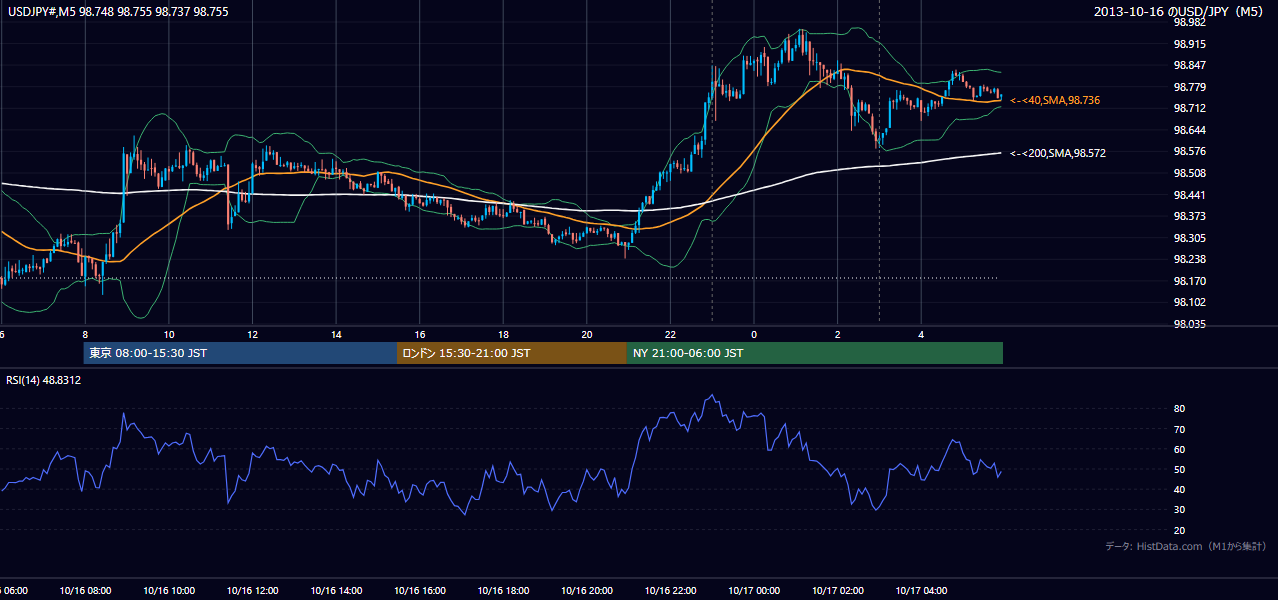Click price axis label 98.373

pyautogui.click(x=1189, y=216)
